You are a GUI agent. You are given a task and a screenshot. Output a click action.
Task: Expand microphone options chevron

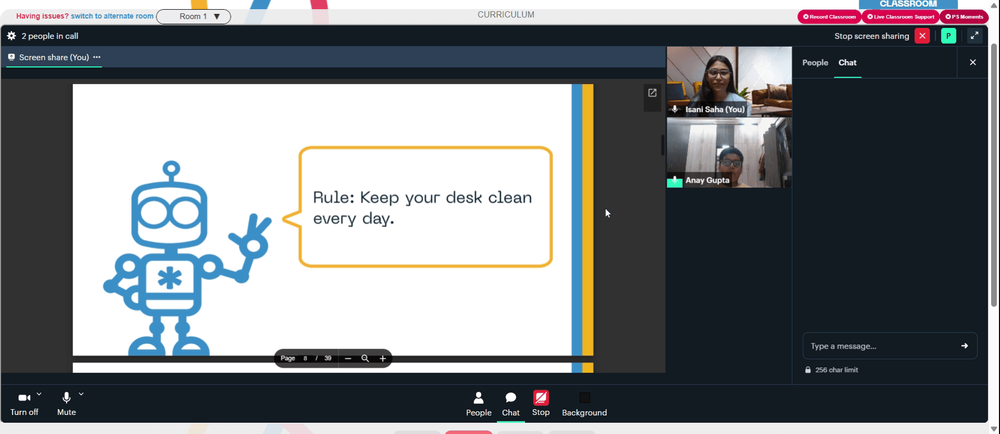81,394
